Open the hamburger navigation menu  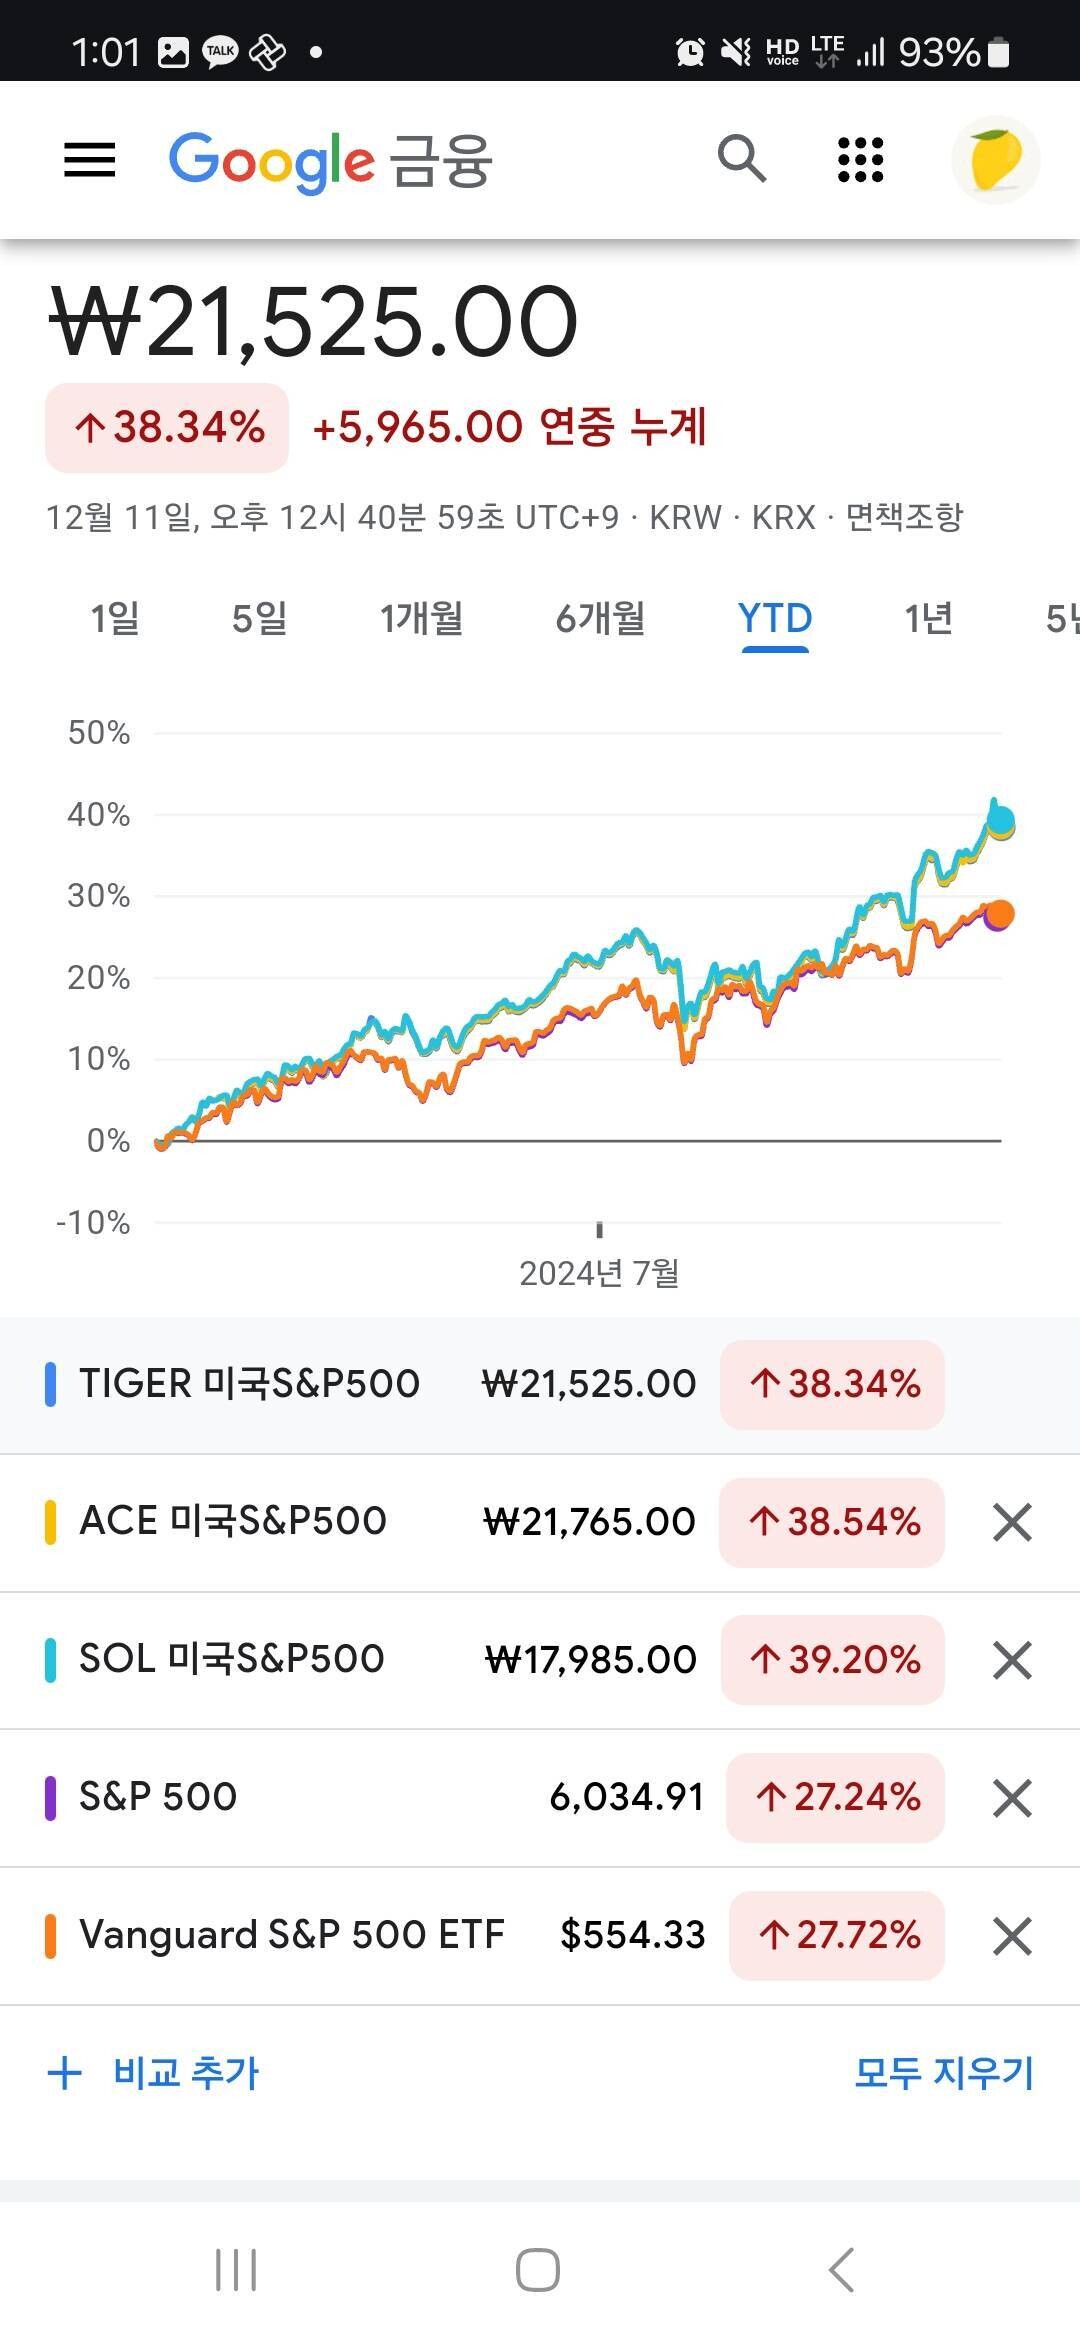90,160
